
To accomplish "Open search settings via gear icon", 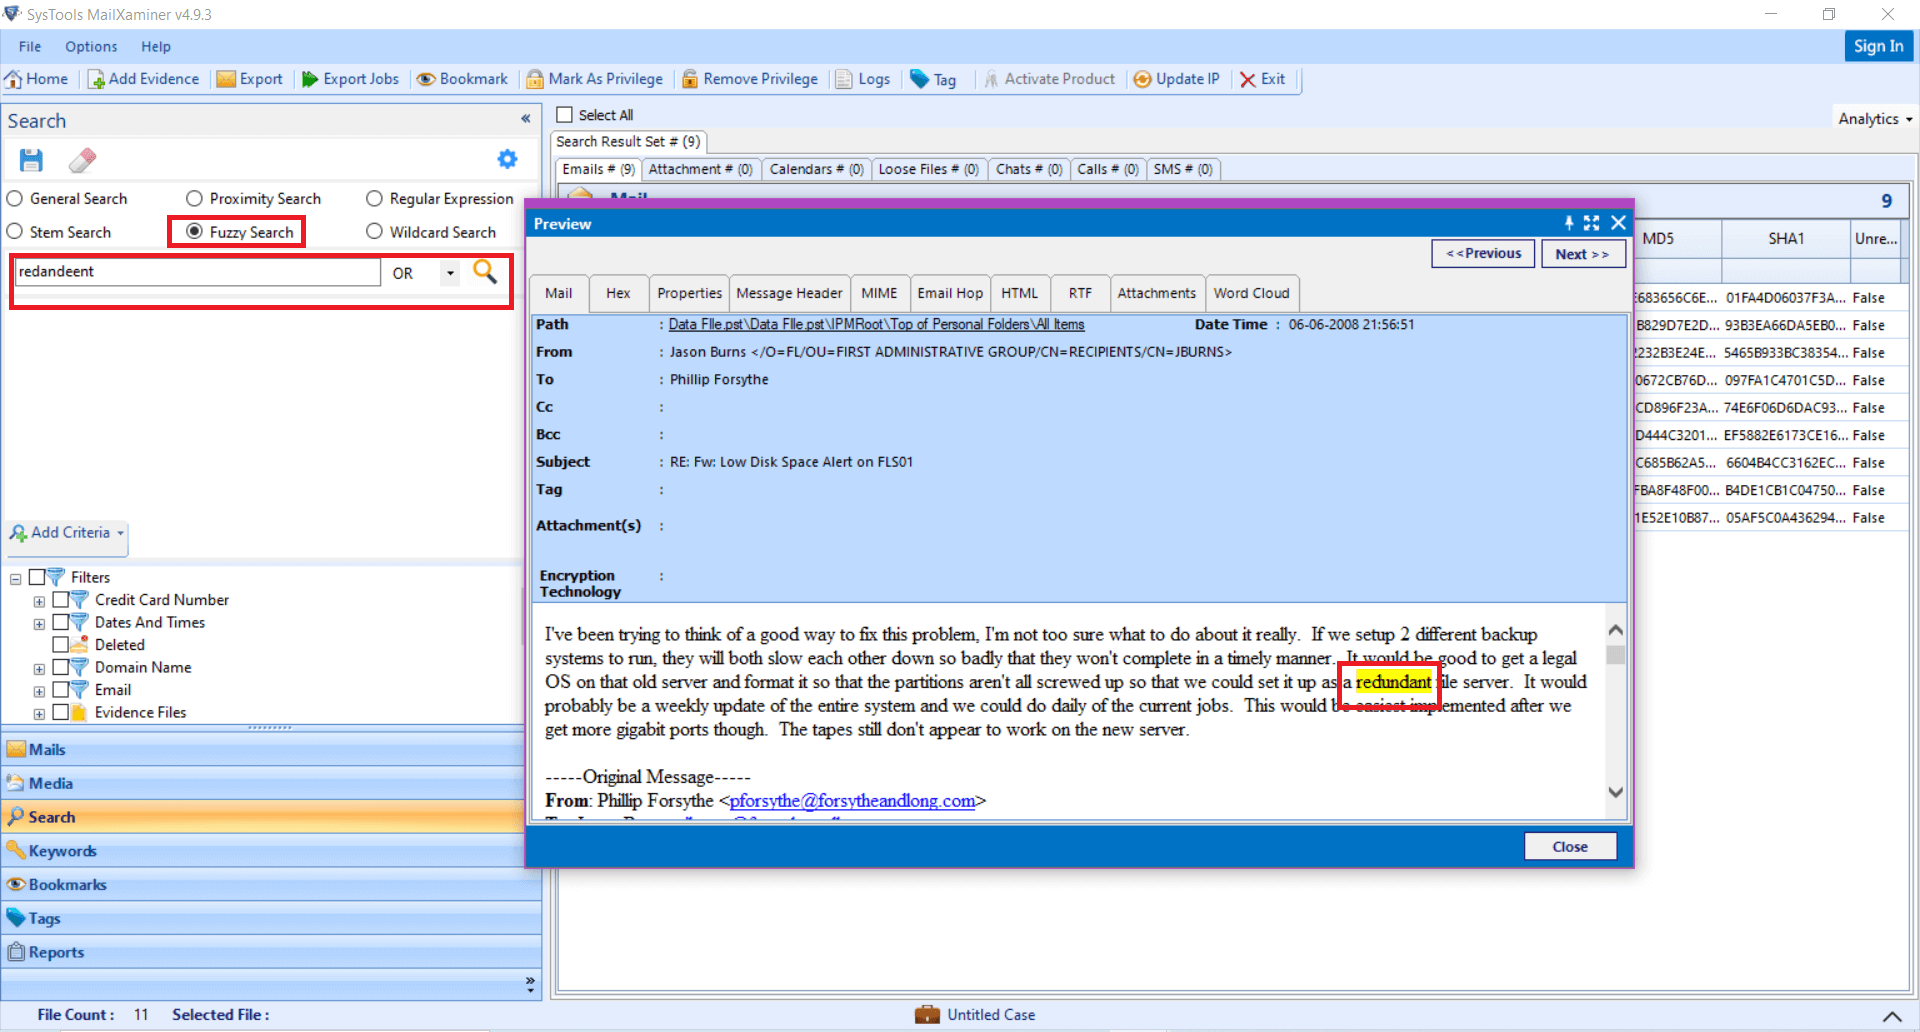I will (x=508, y=159).
